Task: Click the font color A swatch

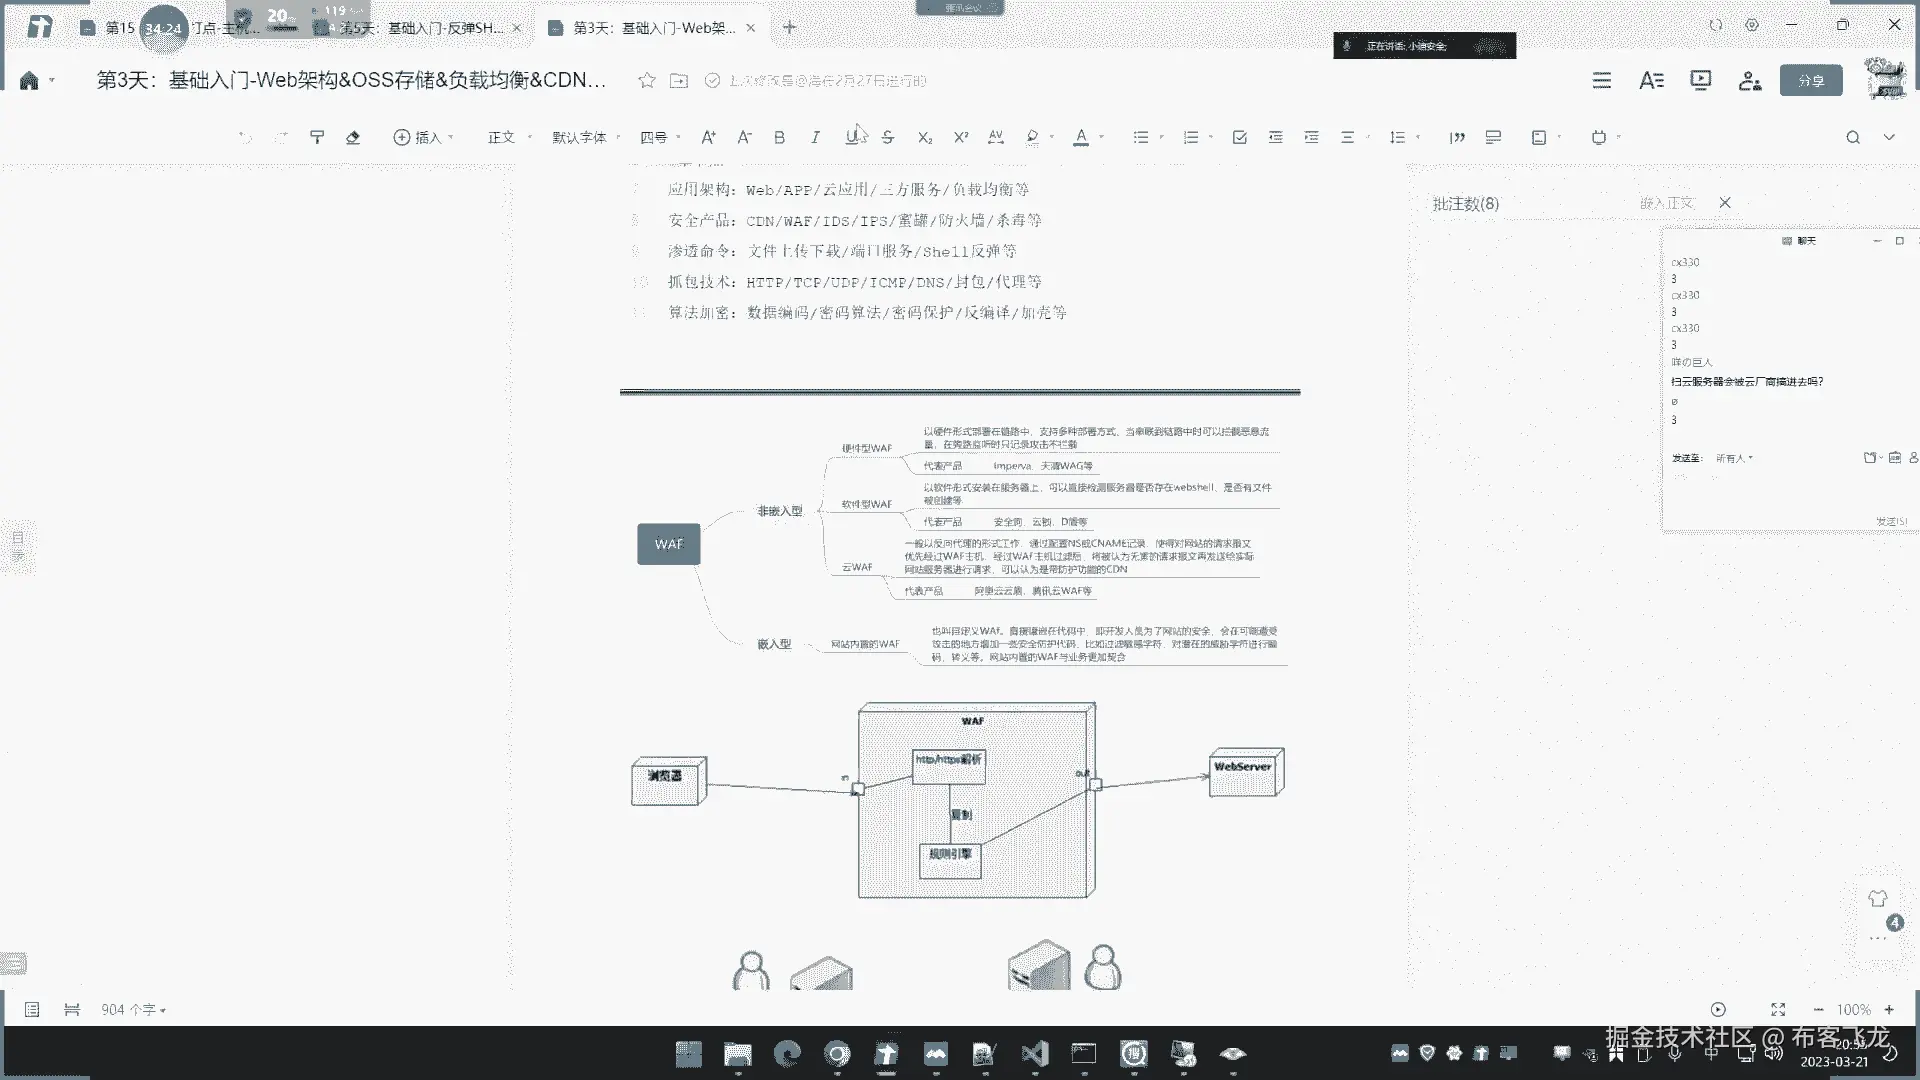Action: coord(1080,137)
